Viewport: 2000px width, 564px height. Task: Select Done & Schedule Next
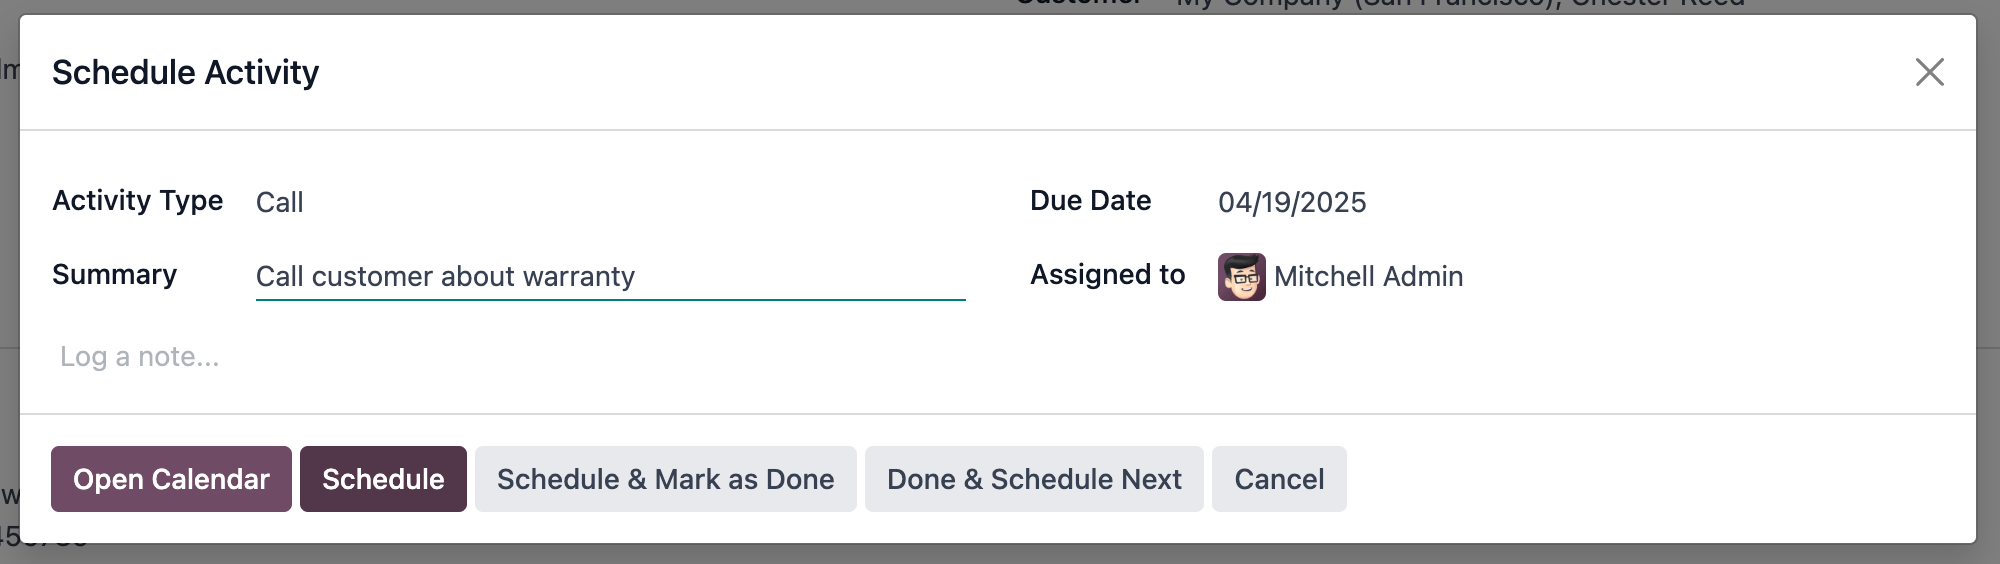[1033, 479]
